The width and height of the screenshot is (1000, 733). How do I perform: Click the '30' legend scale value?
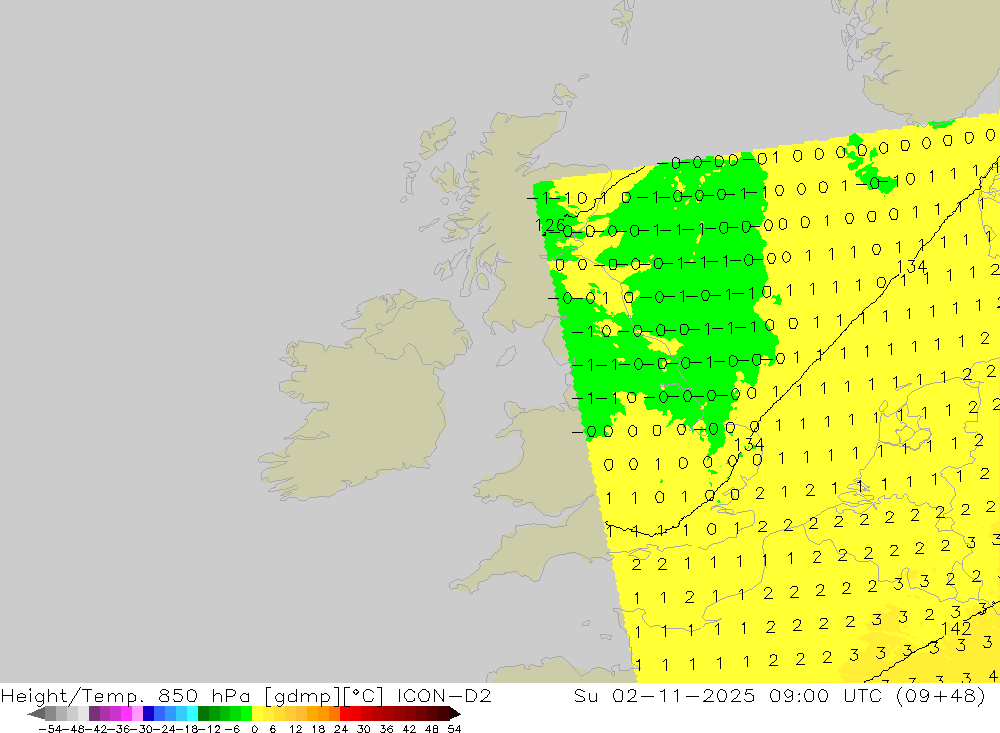364,729
